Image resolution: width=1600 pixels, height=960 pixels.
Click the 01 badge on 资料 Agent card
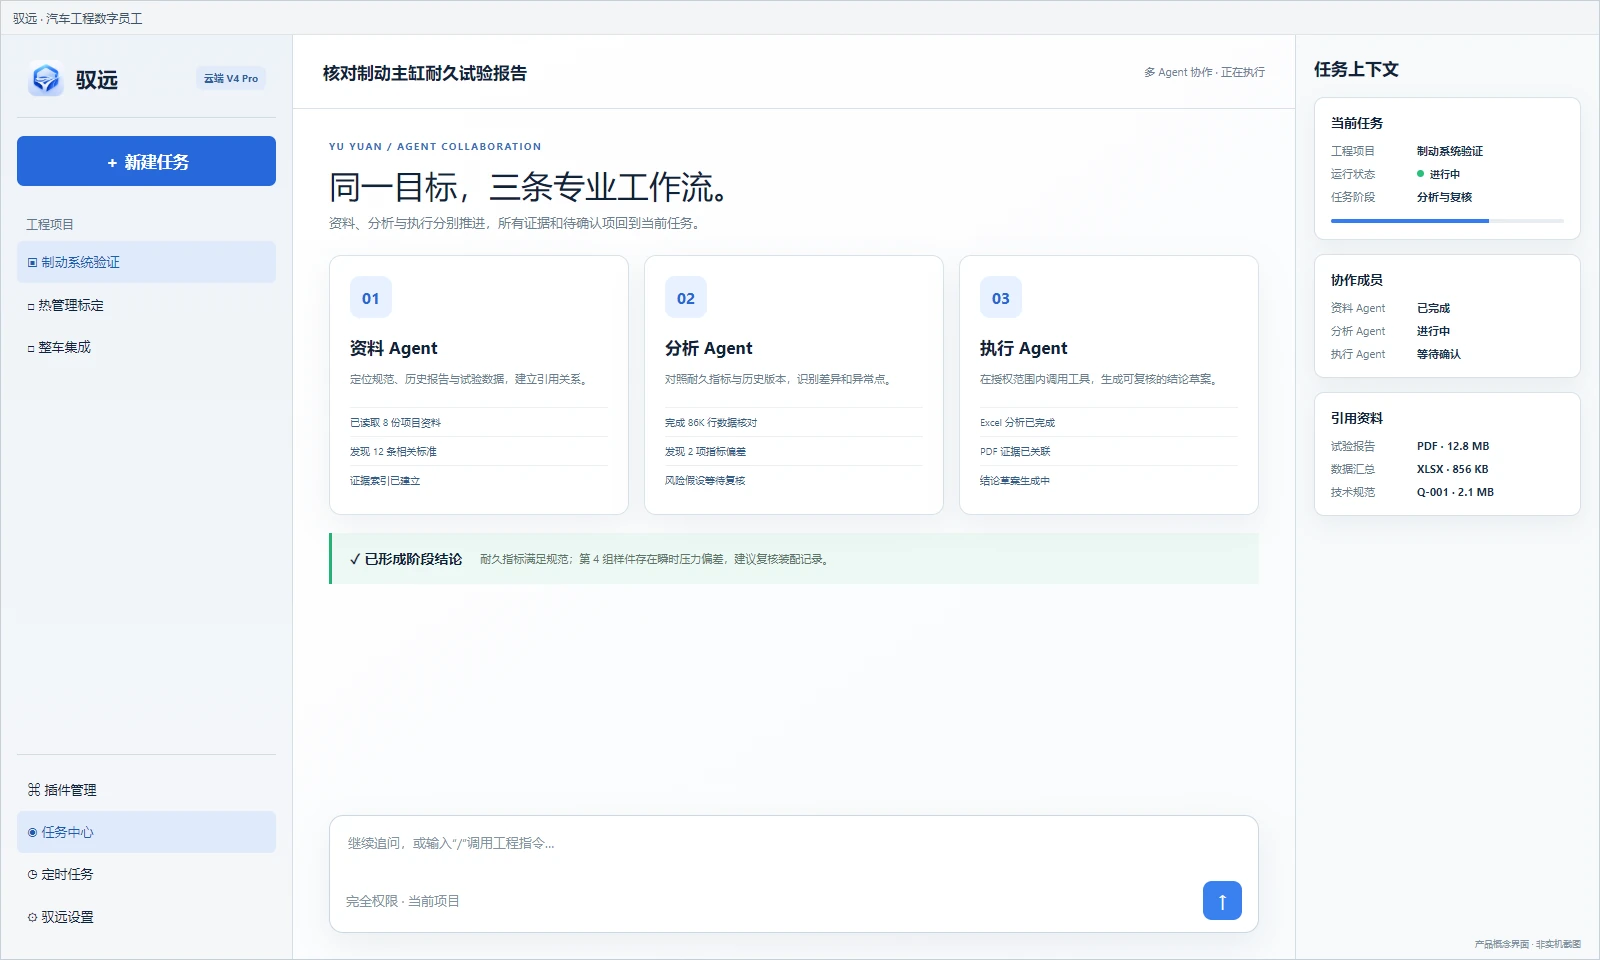(371, 298)
